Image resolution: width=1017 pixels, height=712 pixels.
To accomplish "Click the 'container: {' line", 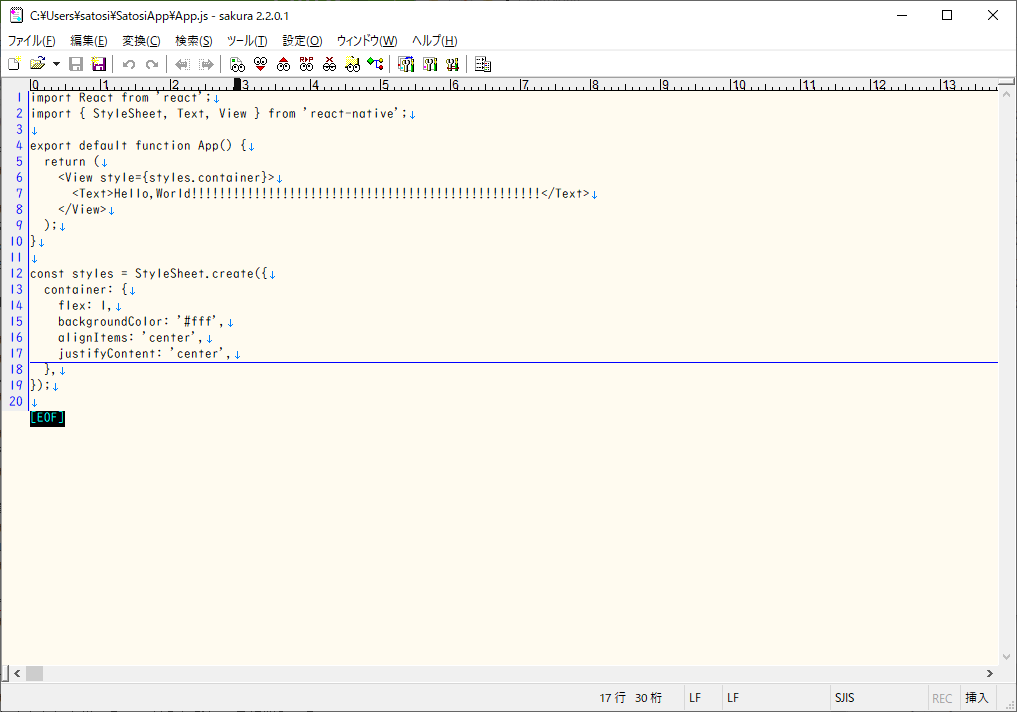I will (86, 289).
